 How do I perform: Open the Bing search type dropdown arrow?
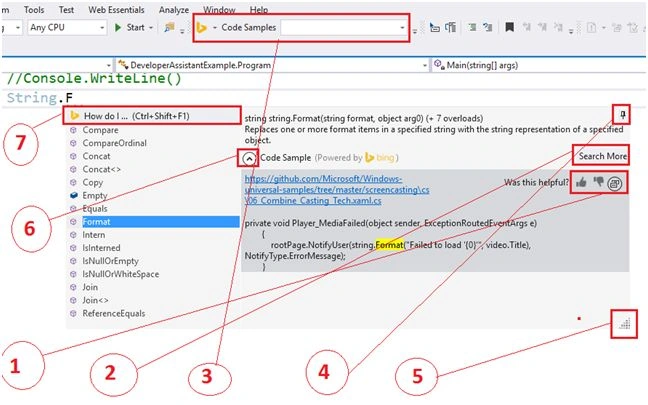click(x=214, y=28)
